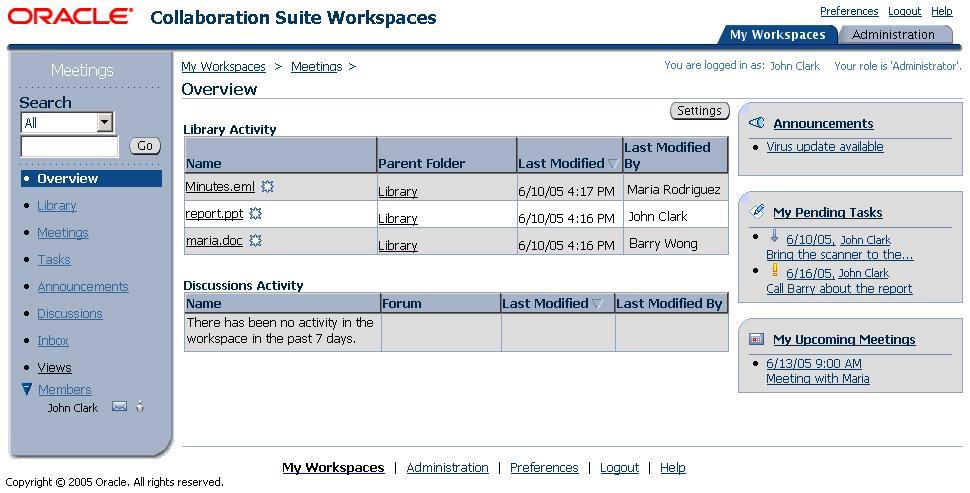This screenshot has width=970, height=493.
Task: Open Library in the sidebar
Action: click(x=57, y=205)
